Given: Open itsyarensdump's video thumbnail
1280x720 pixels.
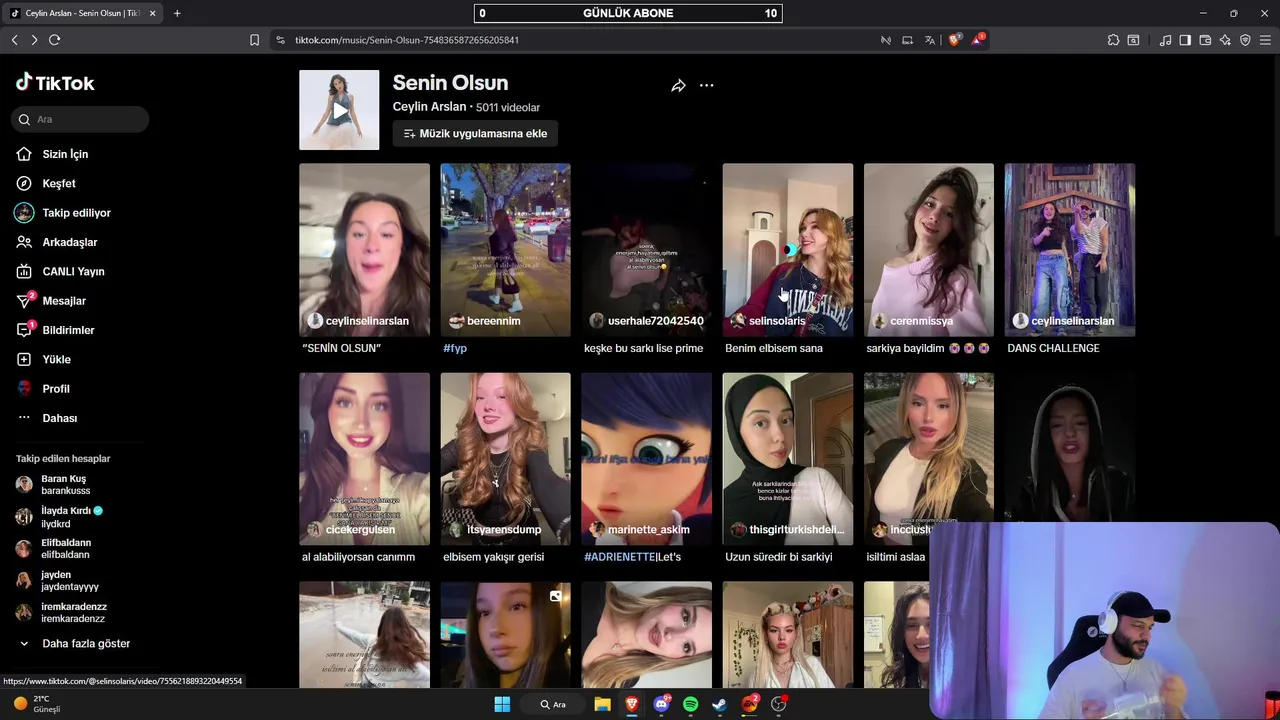Looking at the screenshot, I should [x=505, y=459].
